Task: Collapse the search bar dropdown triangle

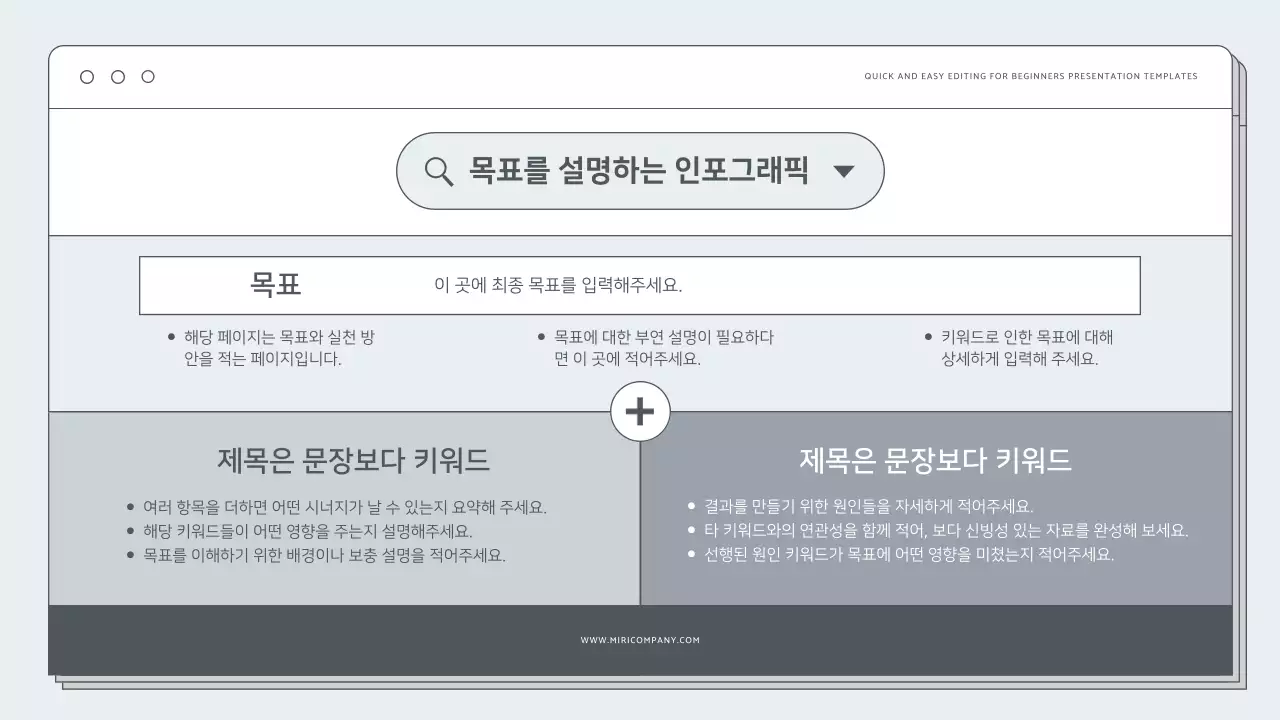Action: 845,170
